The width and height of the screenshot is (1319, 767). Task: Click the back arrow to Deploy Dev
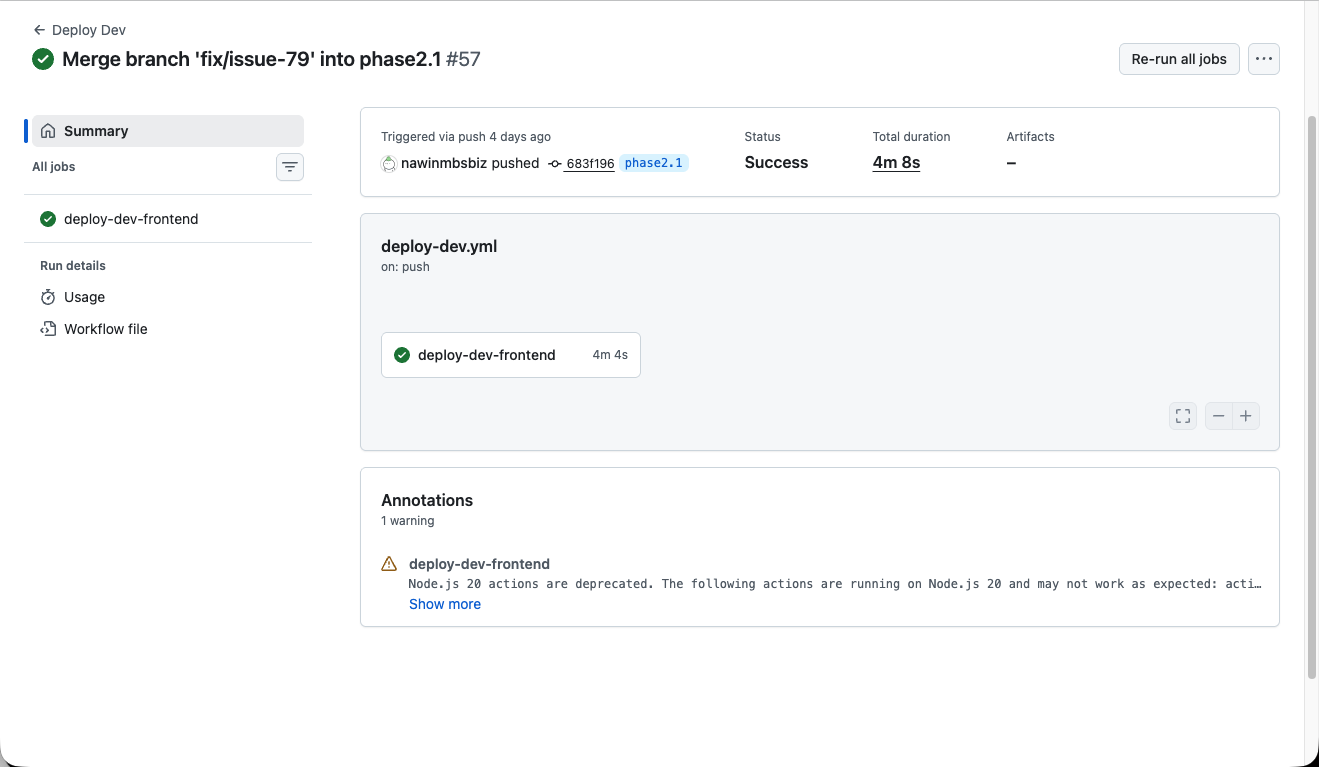tap(37, 29)
